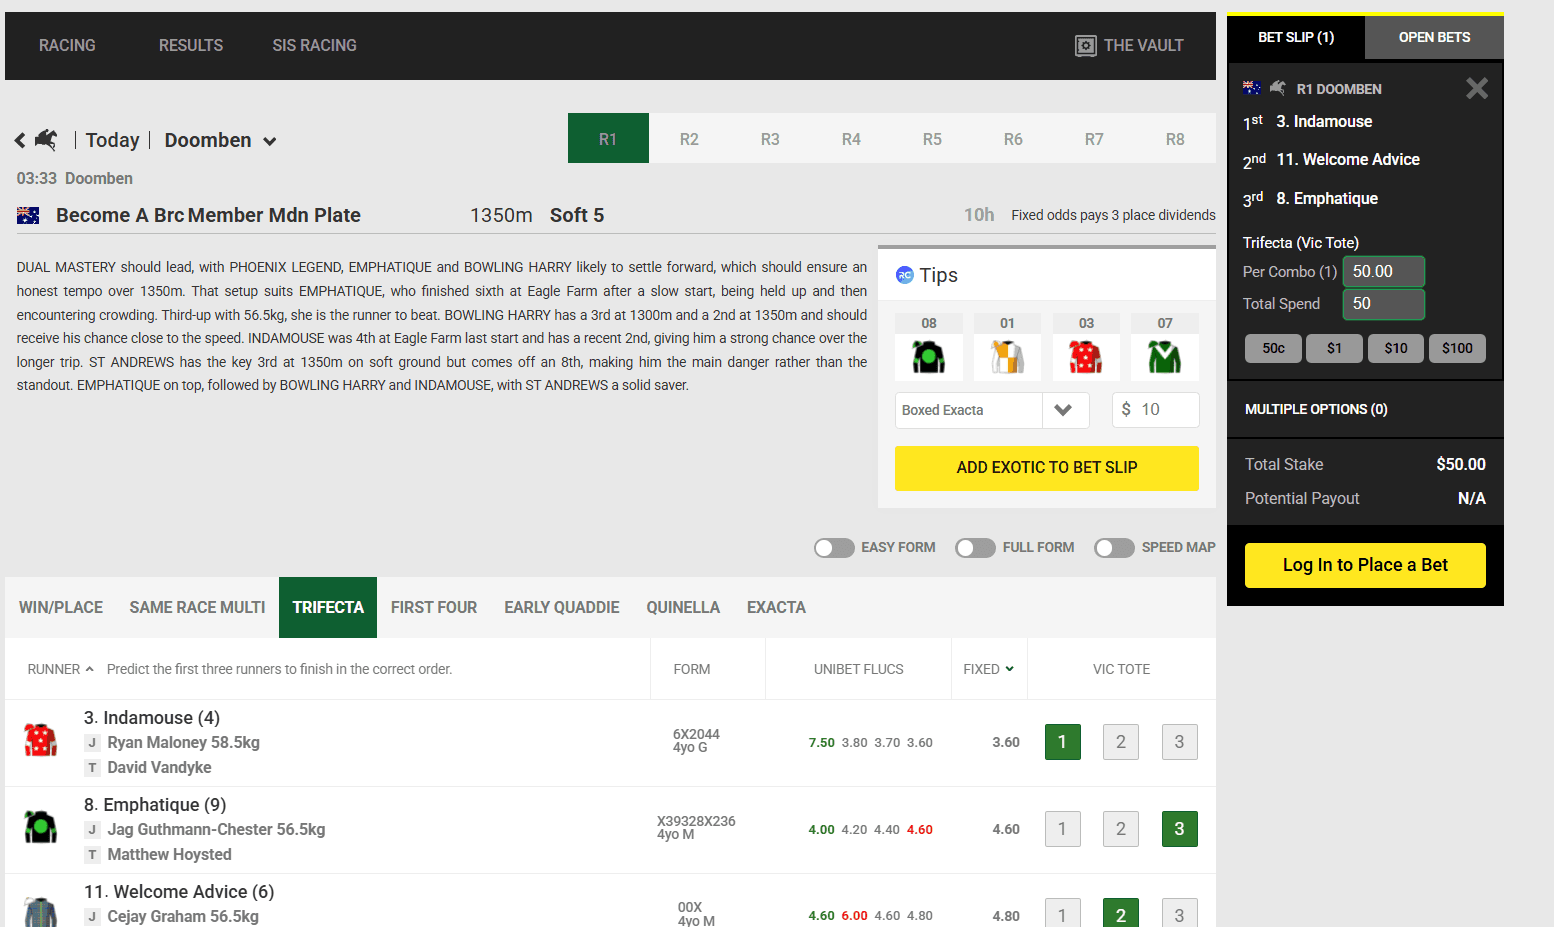Select Emphatique for 1st place

click(x=1062, y=829)
